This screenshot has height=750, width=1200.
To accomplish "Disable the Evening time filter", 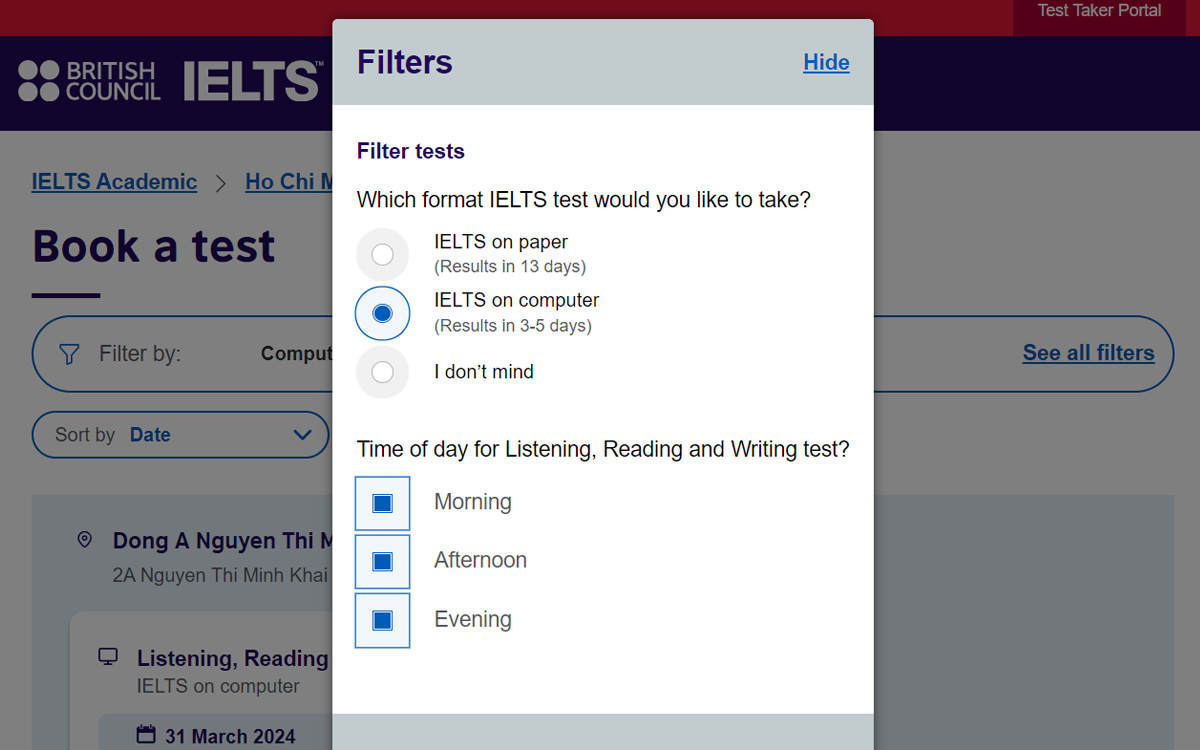I will coord(383,621).
